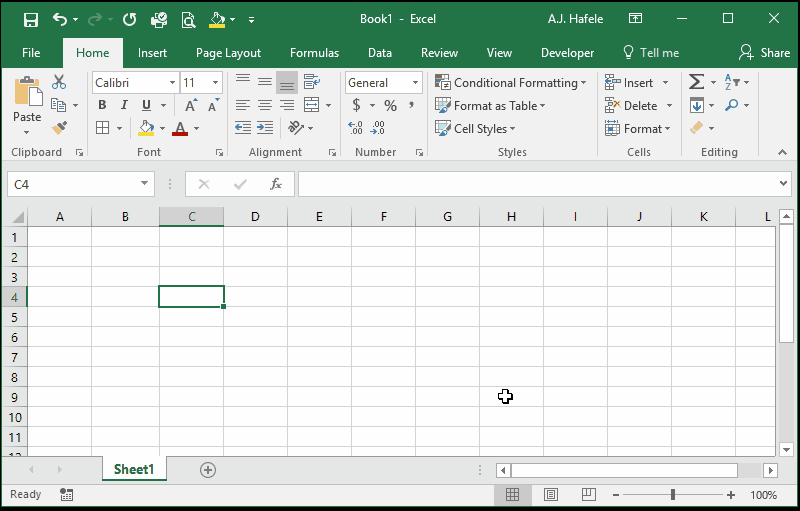Click the formula bar input field
800x511 pixels.
(x=538, y=184)
